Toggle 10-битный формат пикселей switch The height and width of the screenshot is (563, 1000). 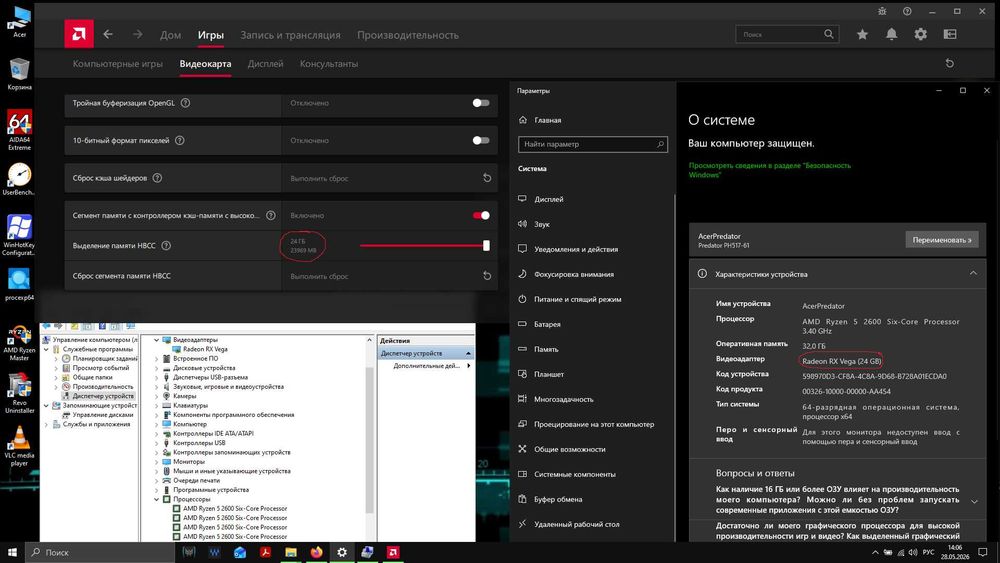coord(481,140)
